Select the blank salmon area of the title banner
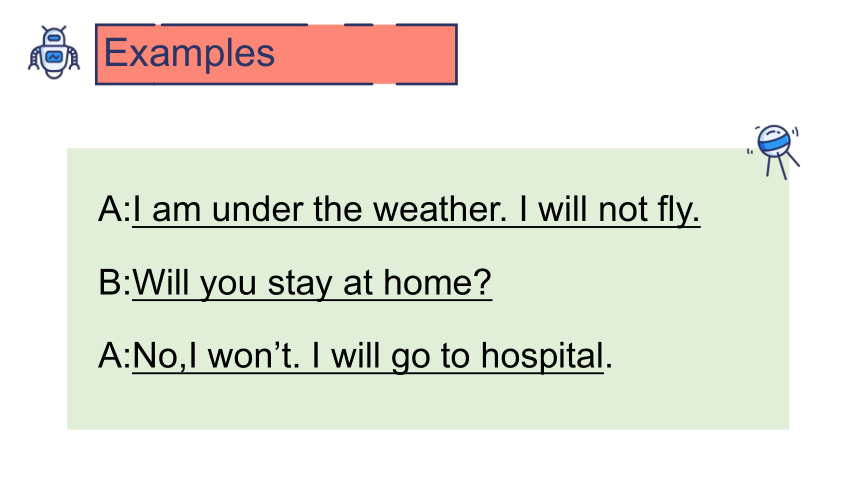Viewport: 860px width, 484px height. coord(365,54)
